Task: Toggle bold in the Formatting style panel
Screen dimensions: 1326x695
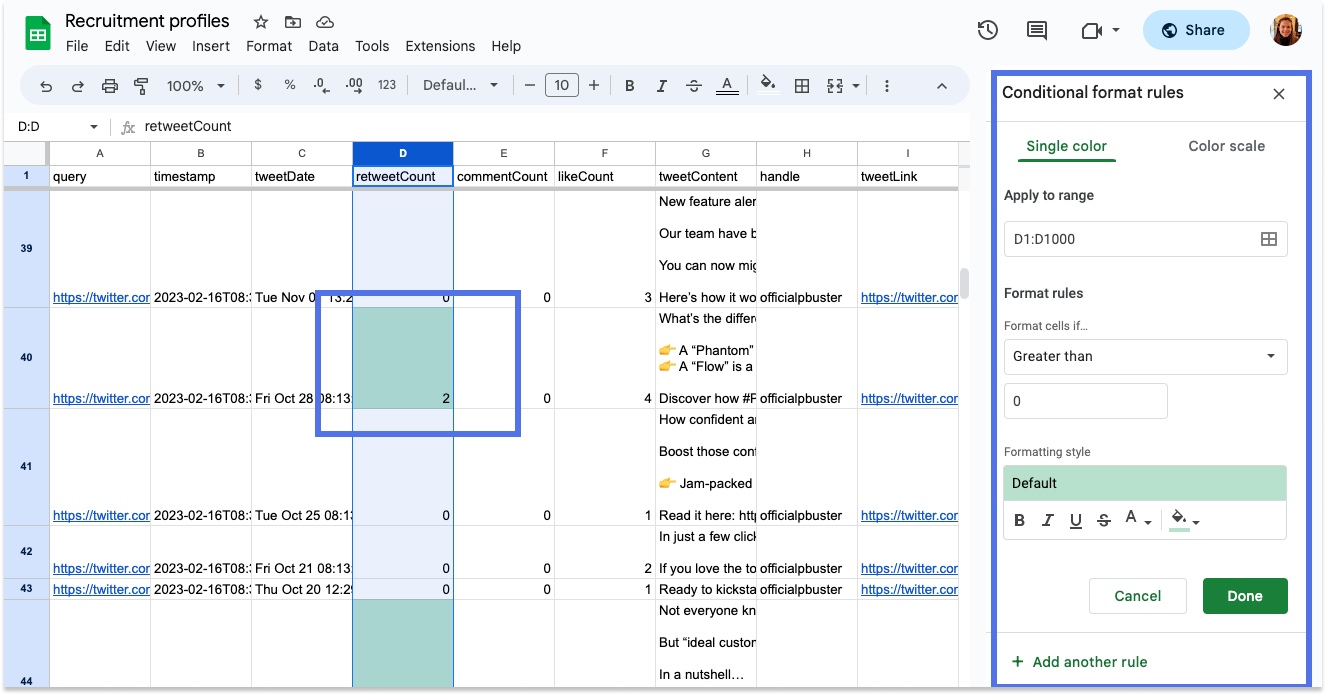Action: (x=1019, y=519)
